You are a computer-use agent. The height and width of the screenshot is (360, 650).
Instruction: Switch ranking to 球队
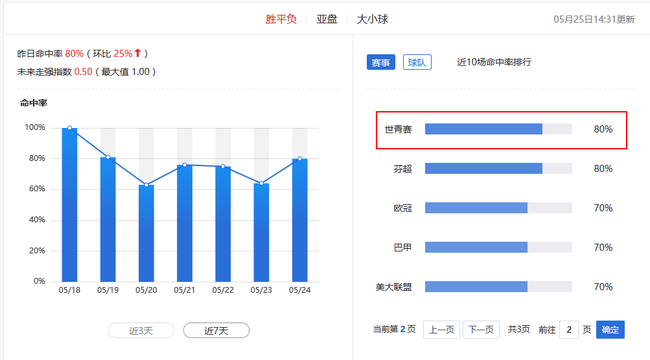tap(417, 62)
